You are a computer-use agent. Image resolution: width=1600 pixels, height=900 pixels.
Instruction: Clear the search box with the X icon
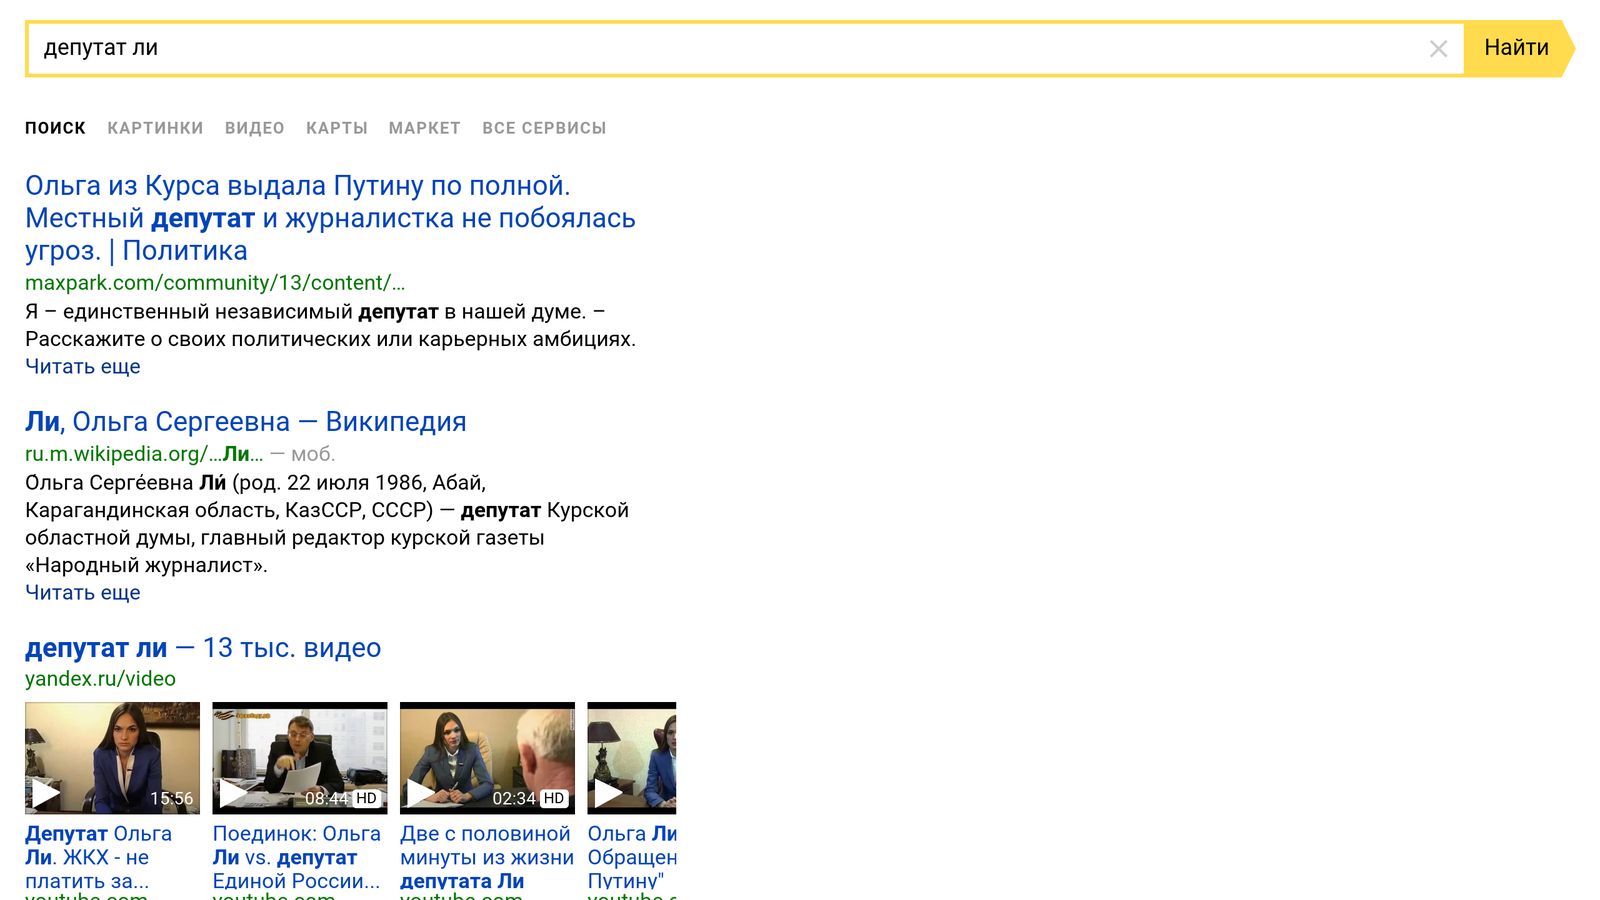pyautogui.click(x=1438, y=49)
